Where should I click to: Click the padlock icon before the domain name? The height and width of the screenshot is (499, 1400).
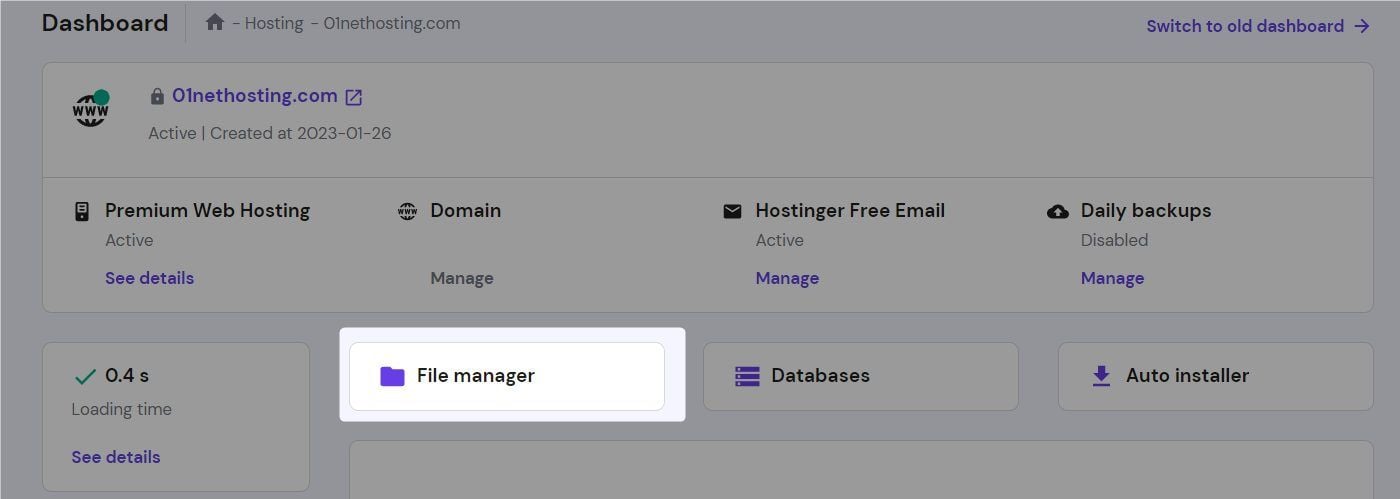pyautogui.click(x=157, y=97)
